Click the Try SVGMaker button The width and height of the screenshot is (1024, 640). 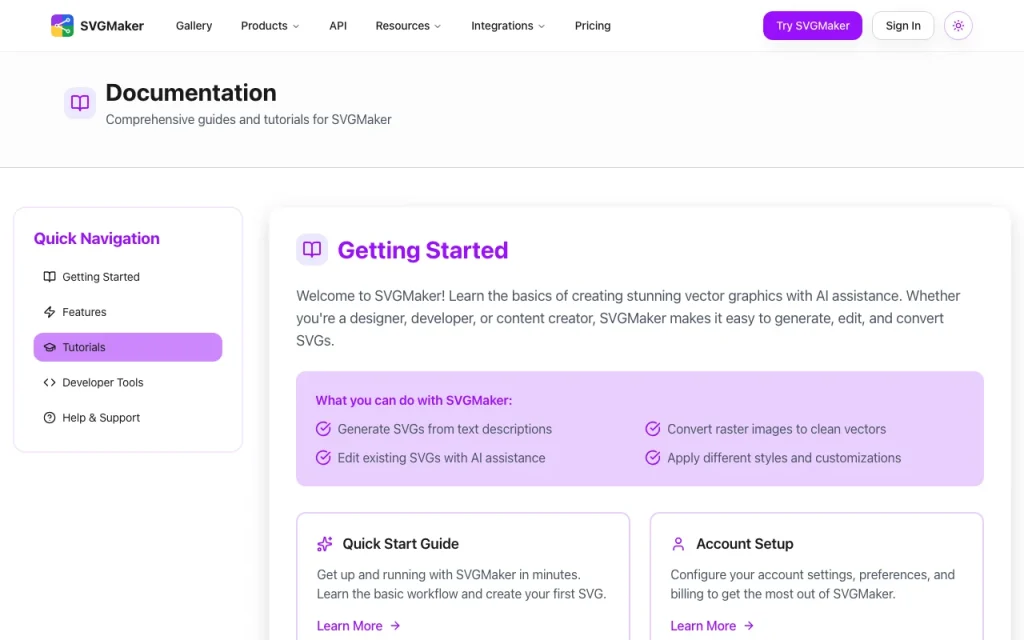812,25
